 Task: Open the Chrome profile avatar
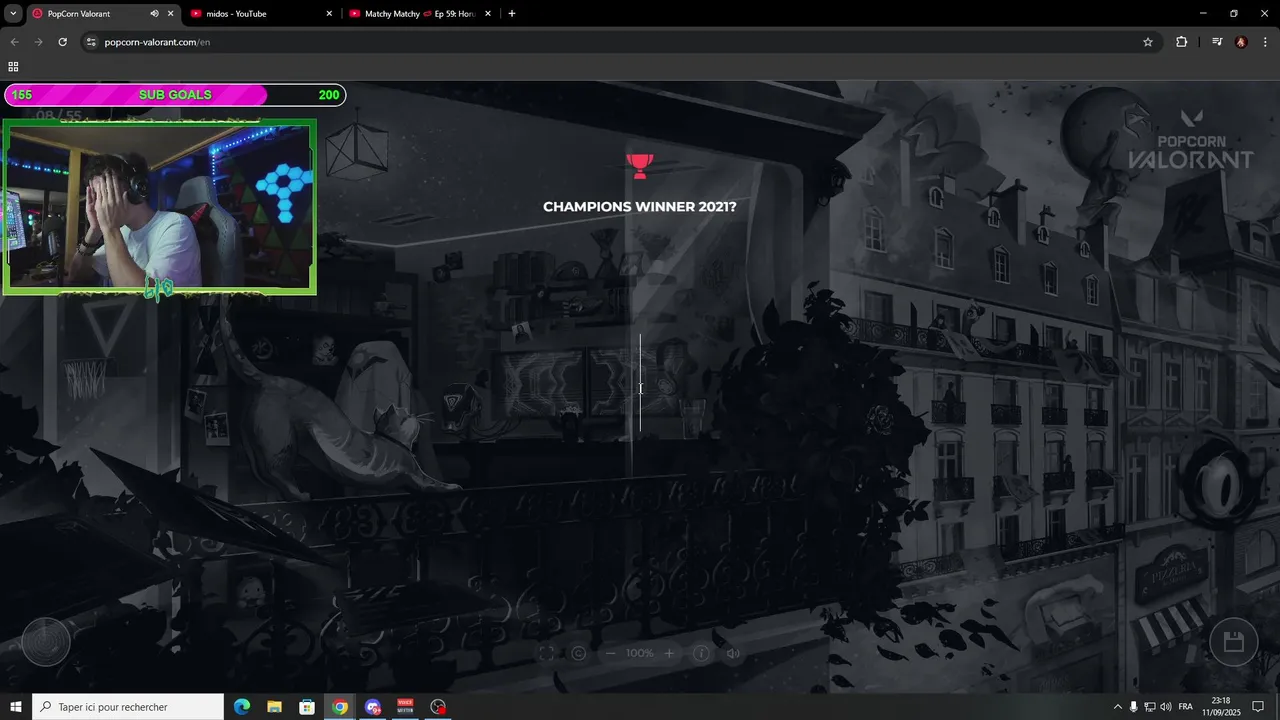click(x=1241, y=42)
